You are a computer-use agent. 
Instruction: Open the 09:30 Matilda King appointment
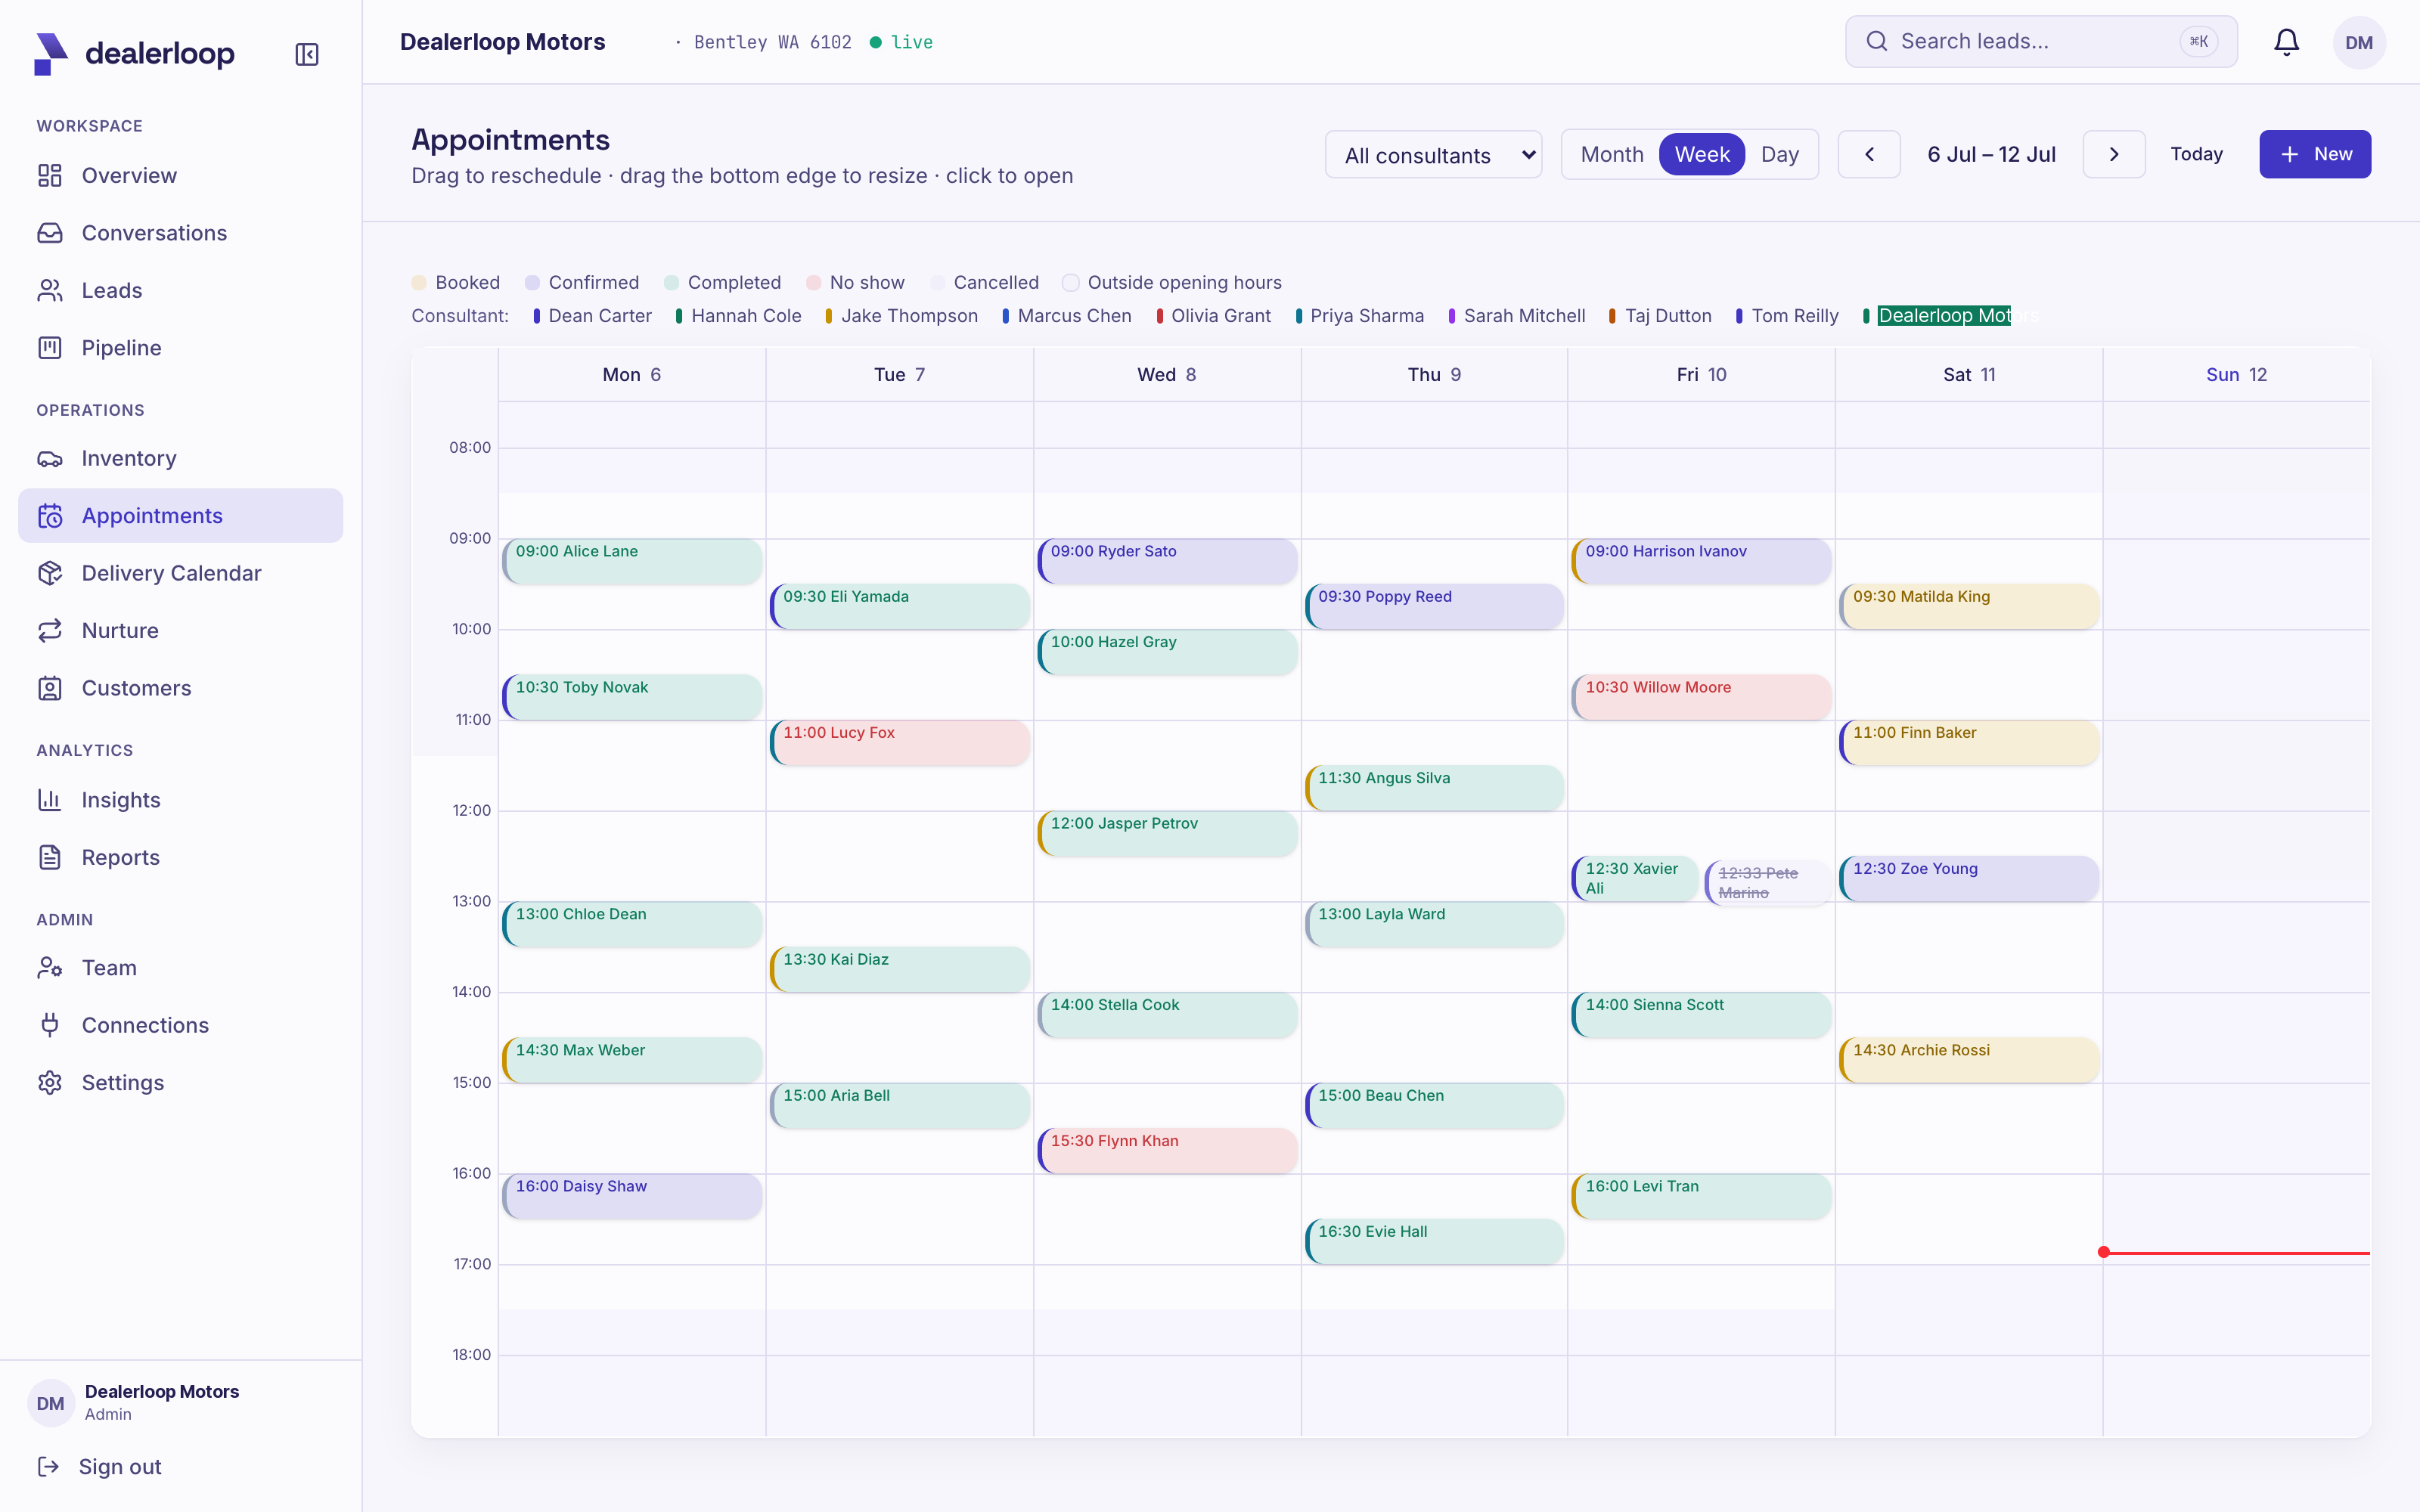[x=1969, y=606]
